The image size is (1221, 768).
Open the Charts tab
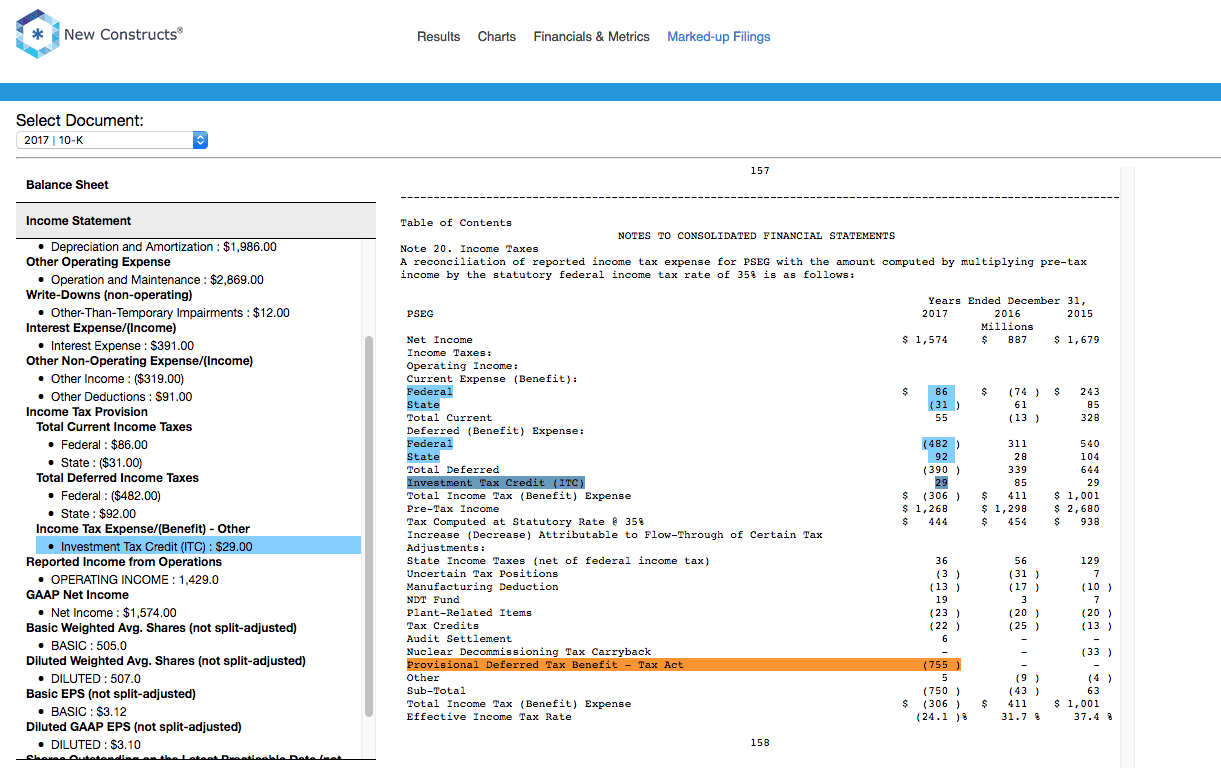(497, 37)
